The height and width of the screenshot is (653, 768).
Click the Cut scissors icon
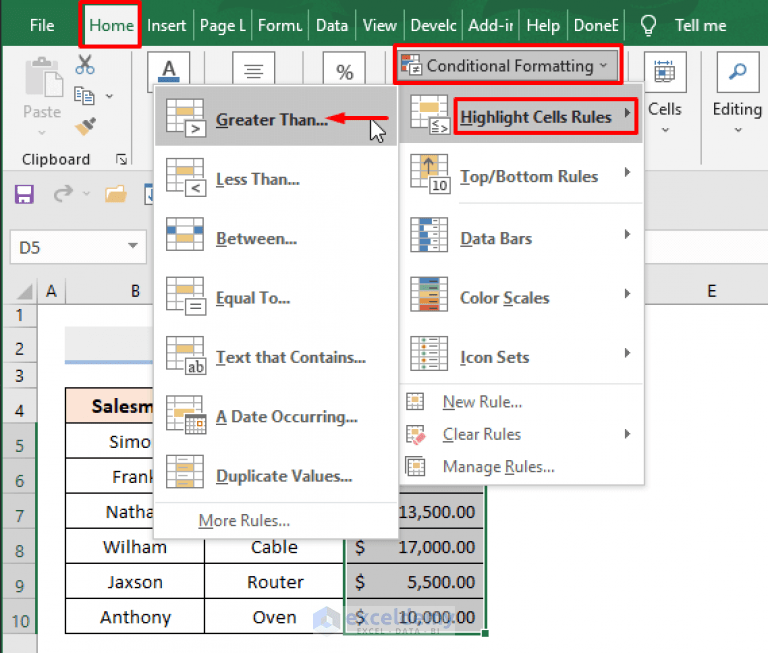[85, 64]
